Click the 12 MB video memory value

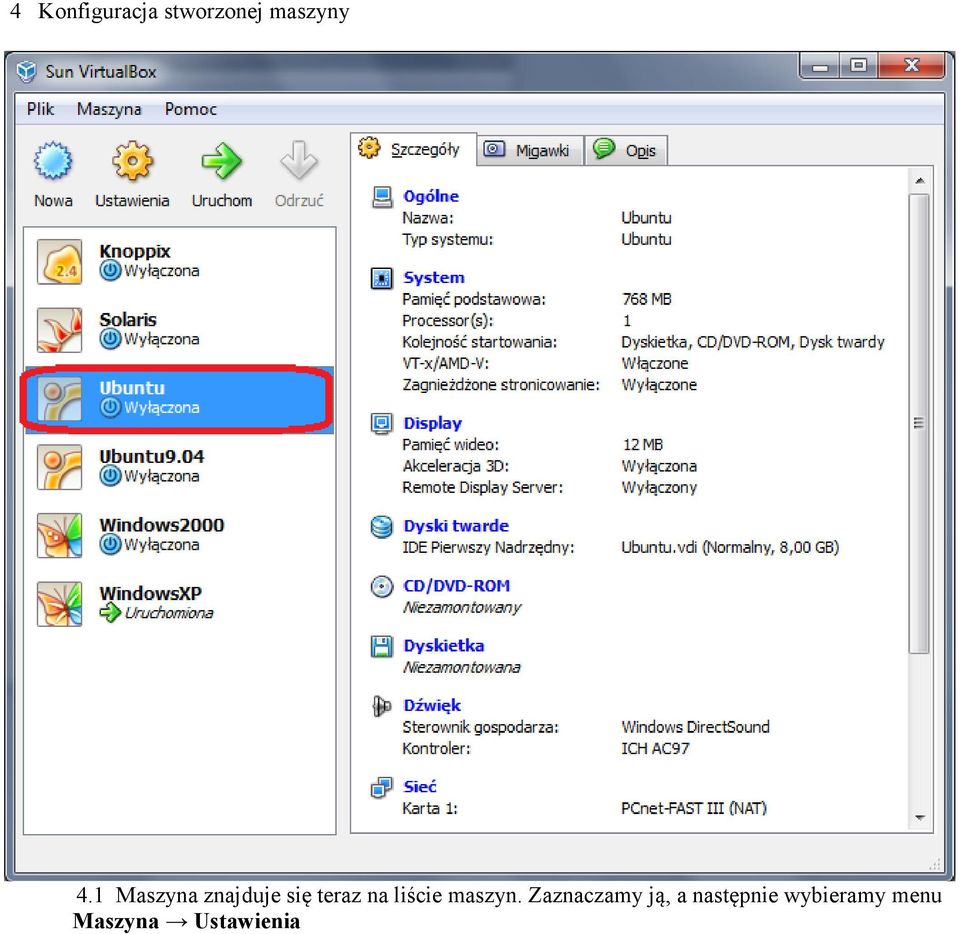click(642, 445)
